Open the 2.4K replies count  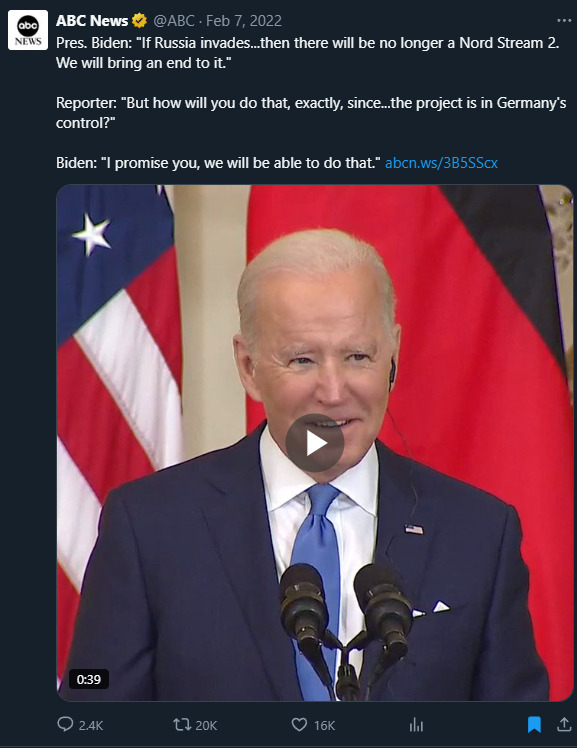point(91,725)
